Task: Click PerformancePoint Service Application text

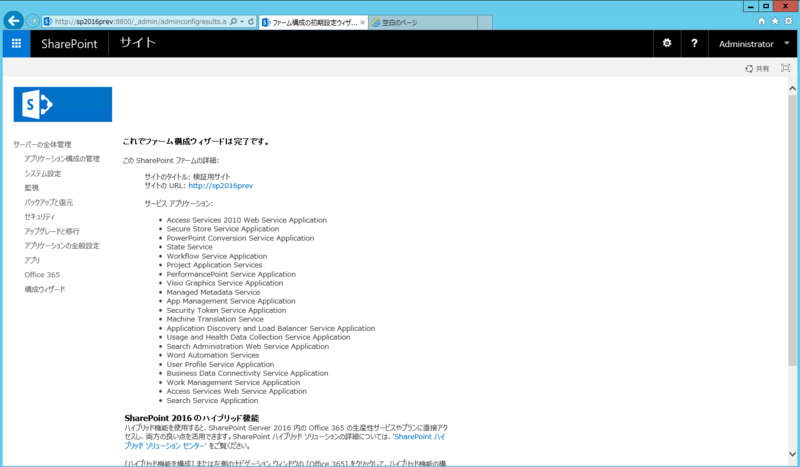Action: coord(231,274)
